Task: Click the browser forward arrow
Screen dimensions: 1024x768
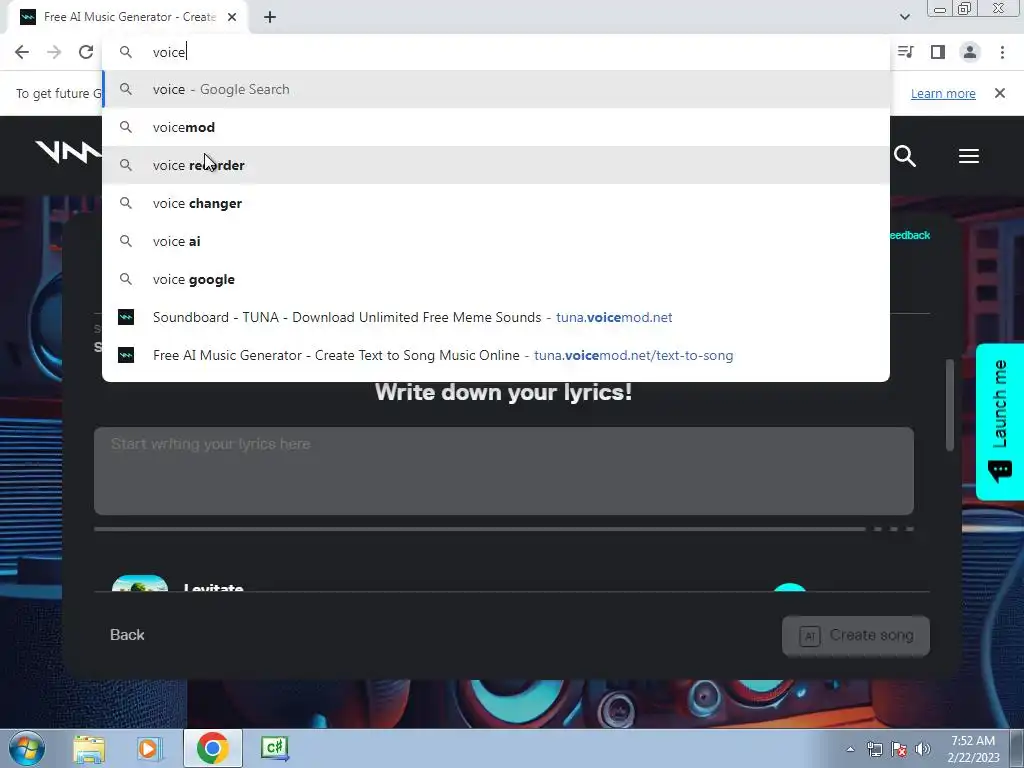Action: tap(54, 52)
